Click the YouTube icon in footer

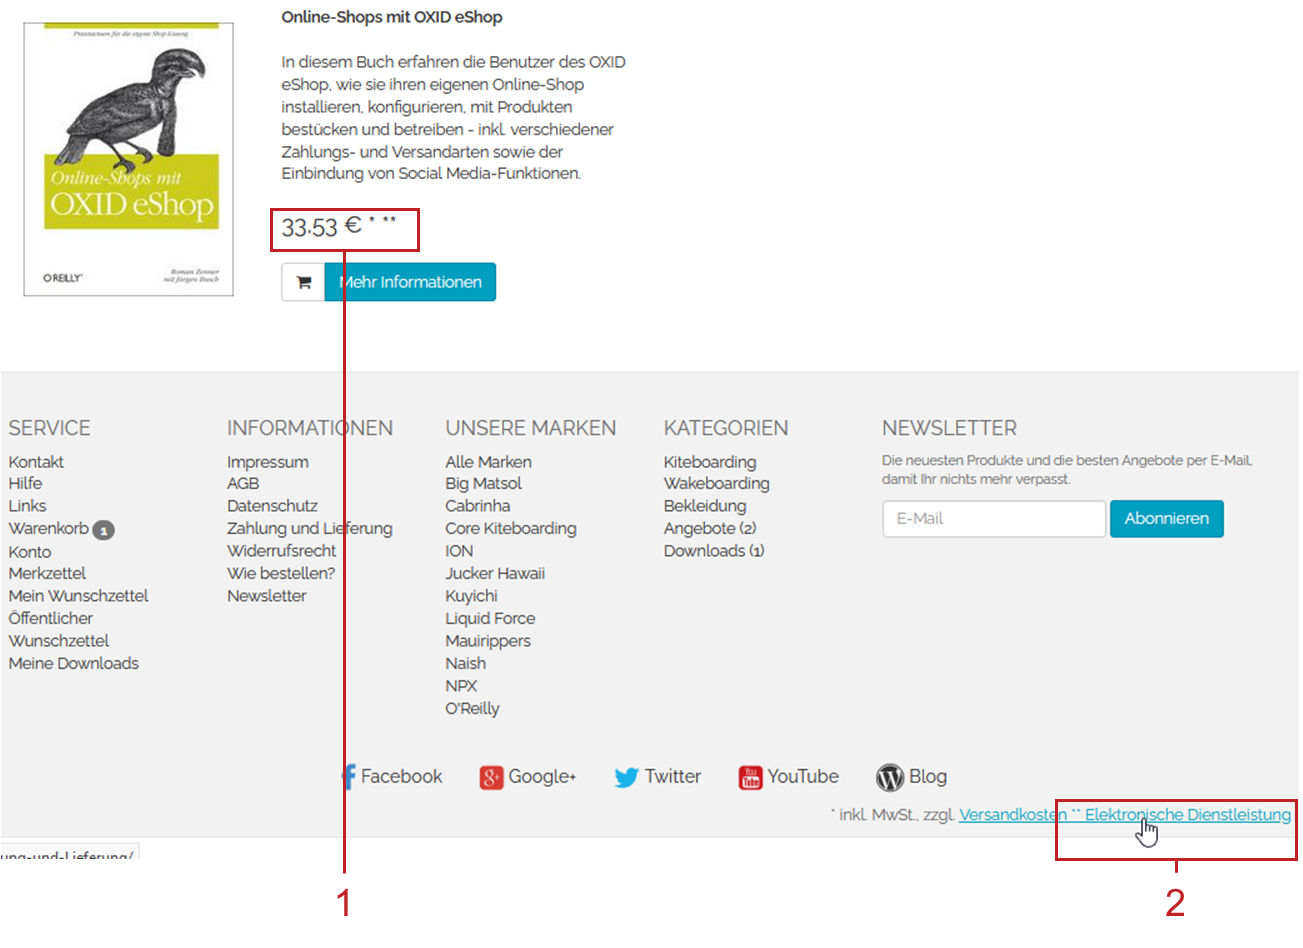pos(750,777)
